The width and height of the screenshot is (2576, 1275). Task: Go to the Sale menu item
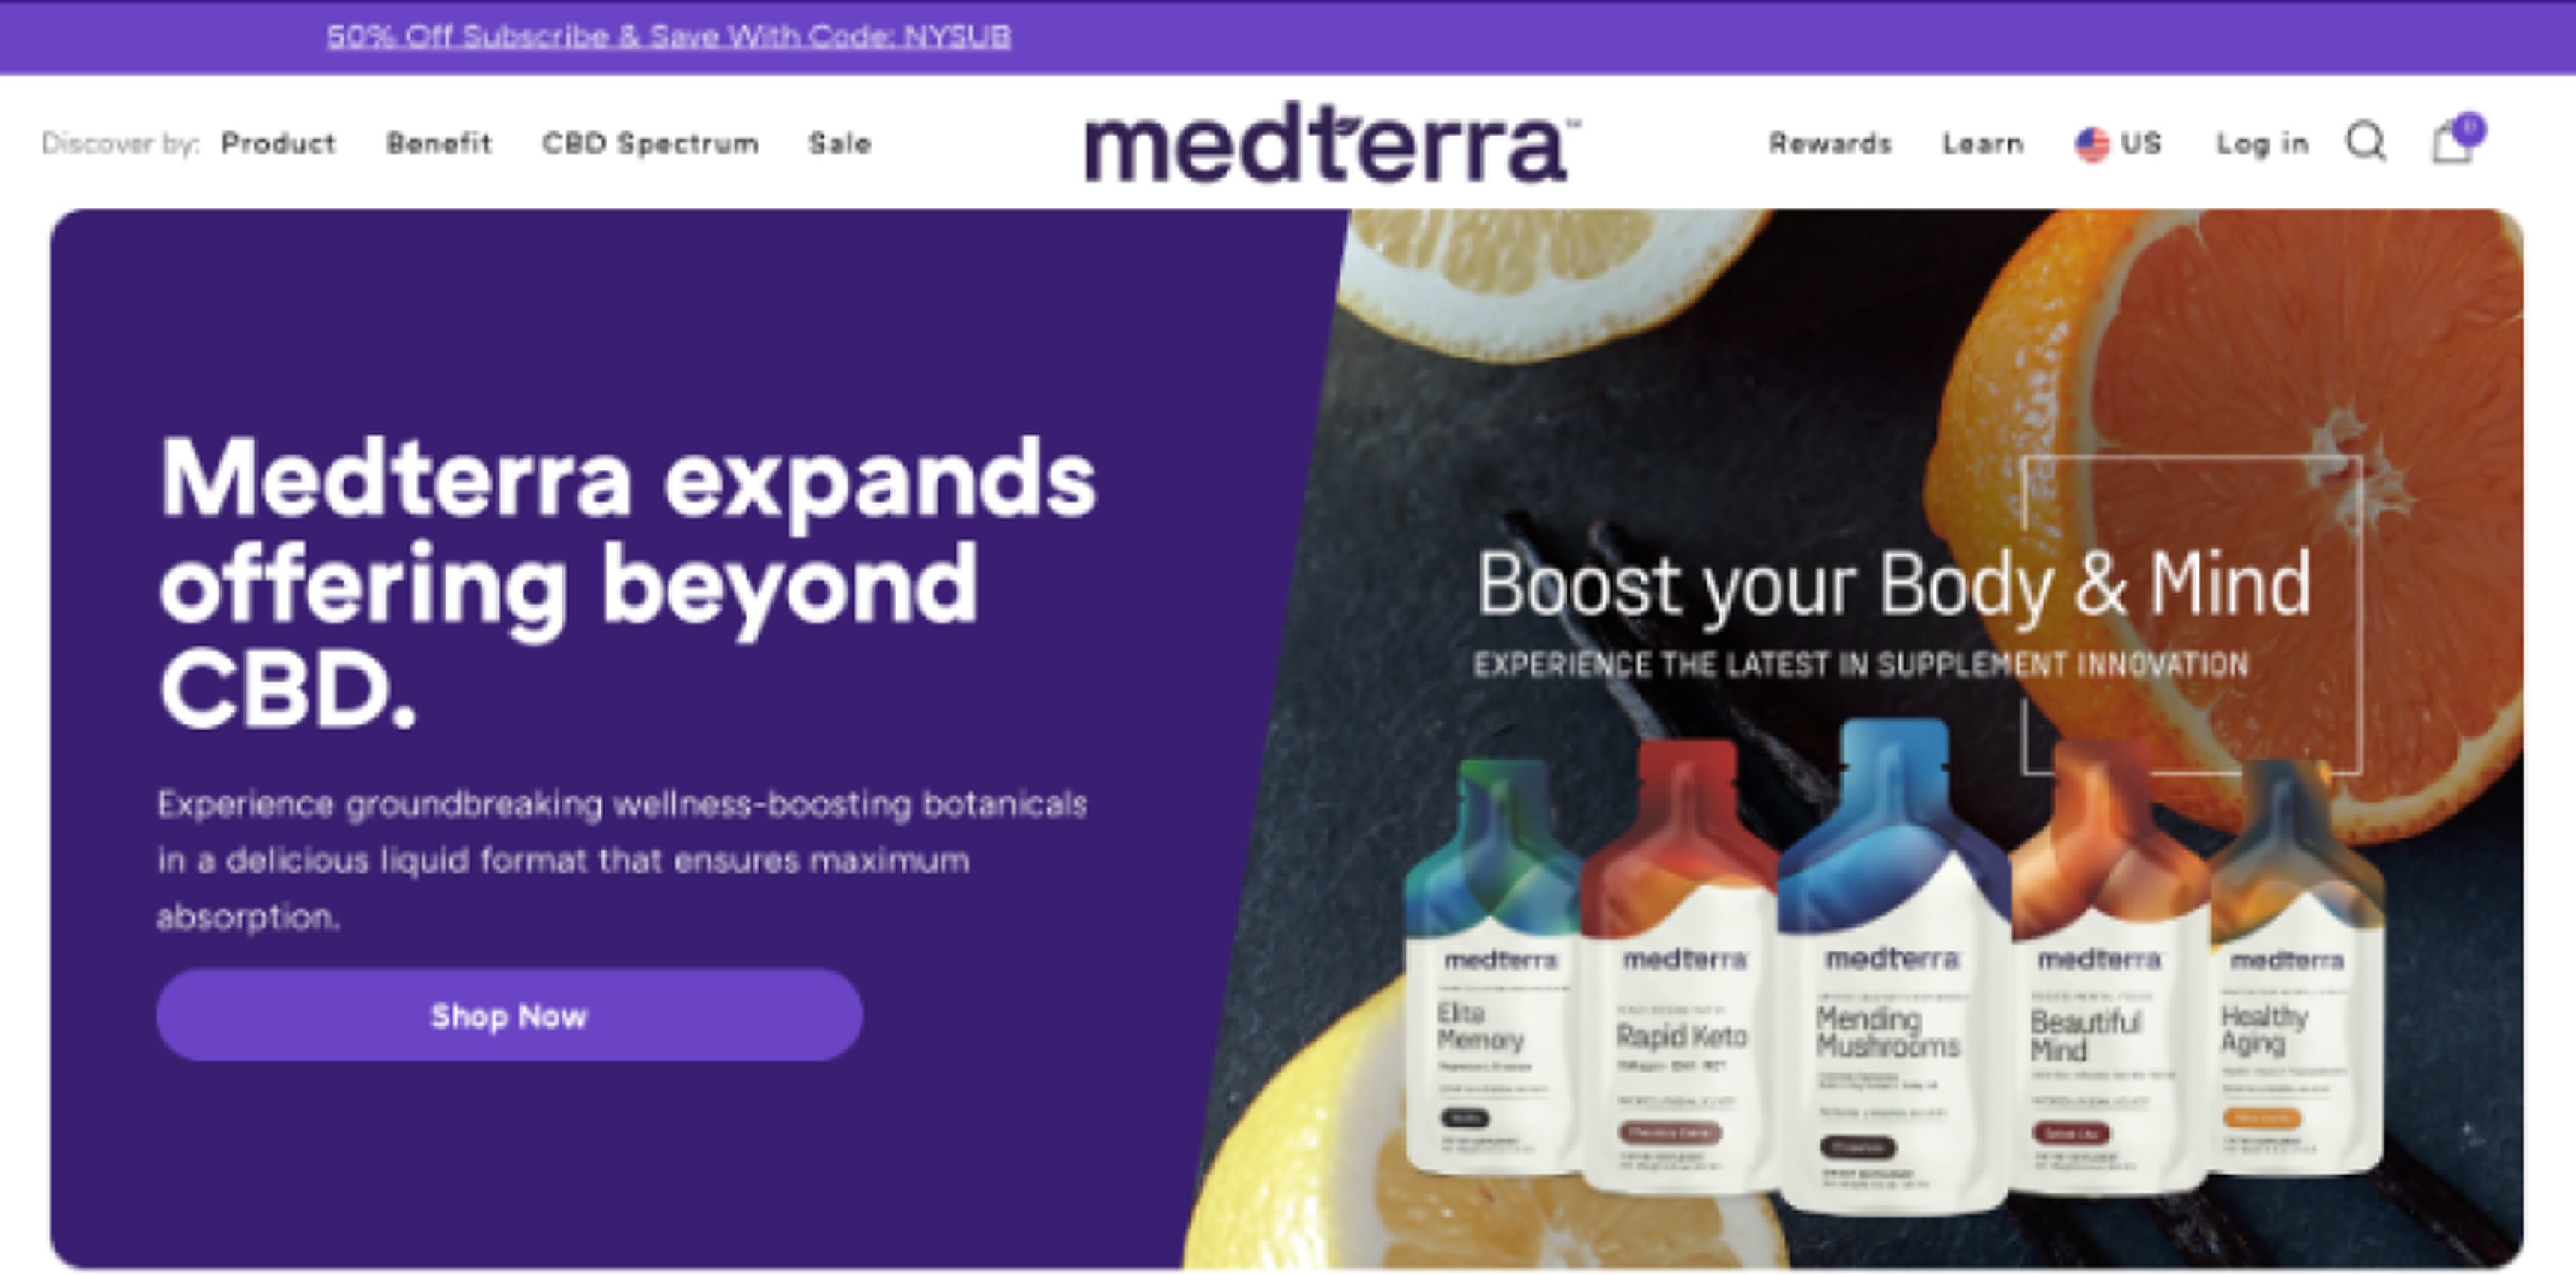click(839, 143)
